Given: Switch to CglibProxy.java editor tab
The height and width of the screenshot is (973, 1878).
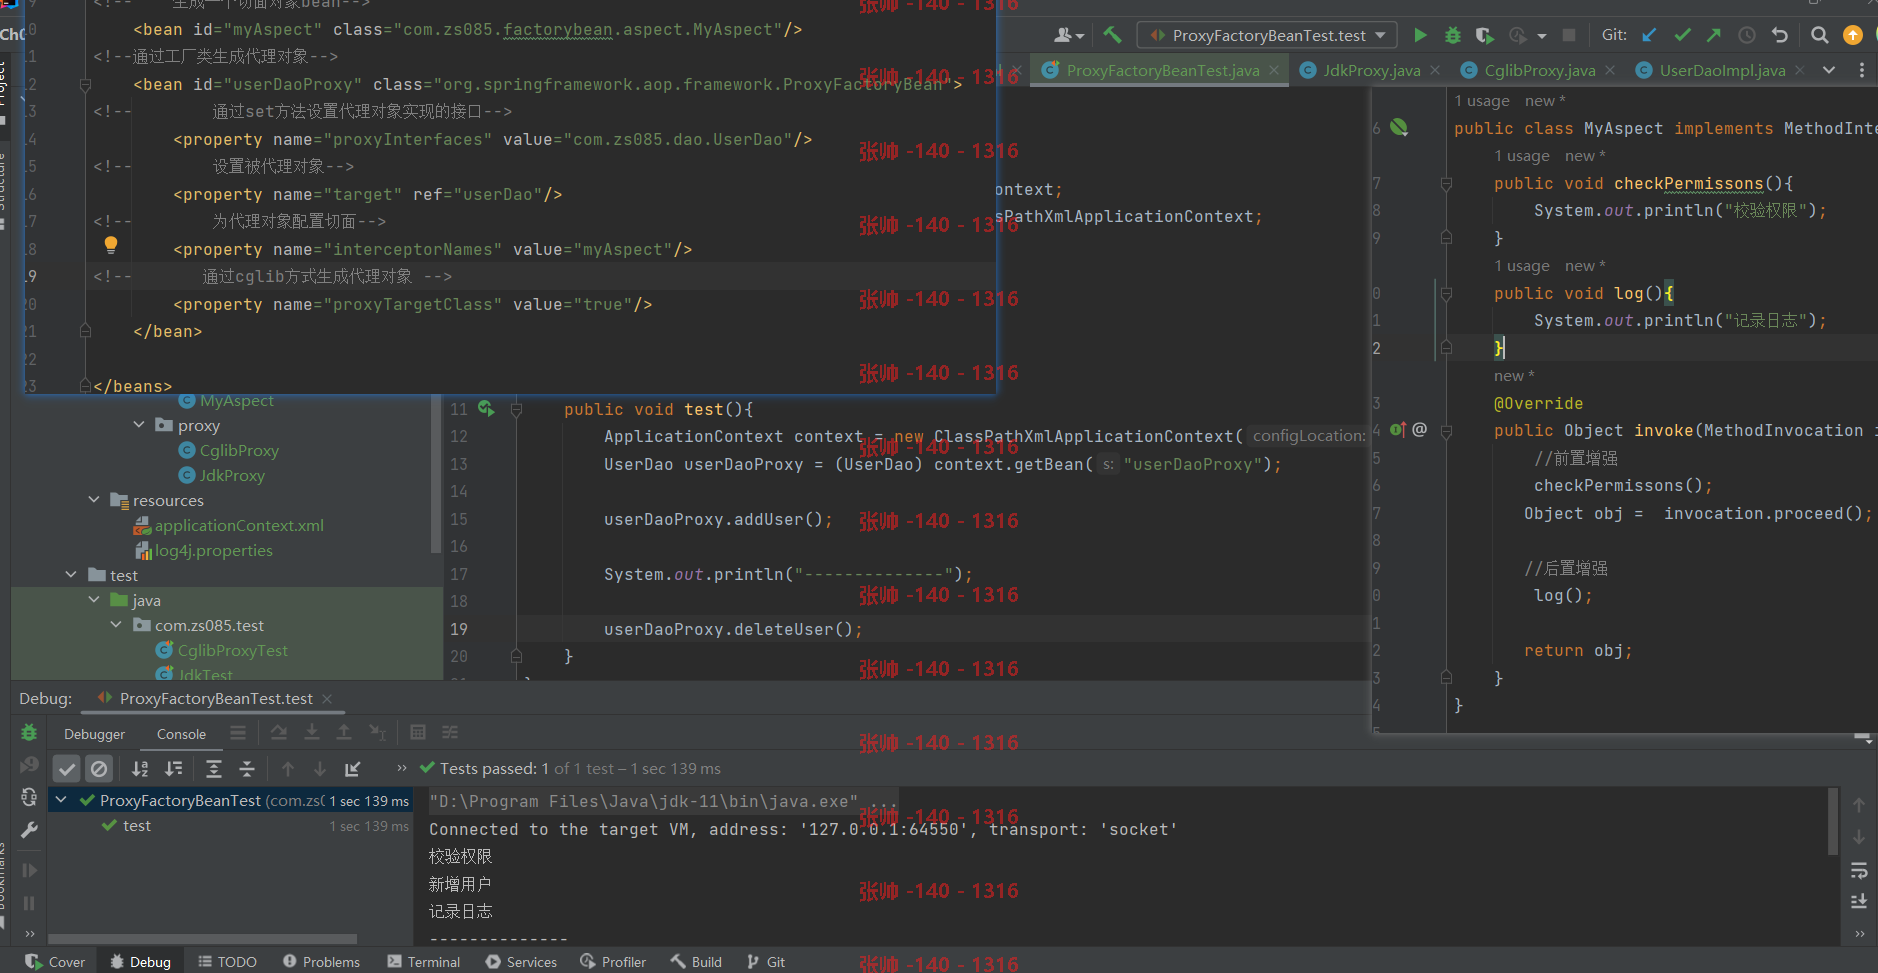Looking at the screenshot, I should click(x=1539, y=70).
